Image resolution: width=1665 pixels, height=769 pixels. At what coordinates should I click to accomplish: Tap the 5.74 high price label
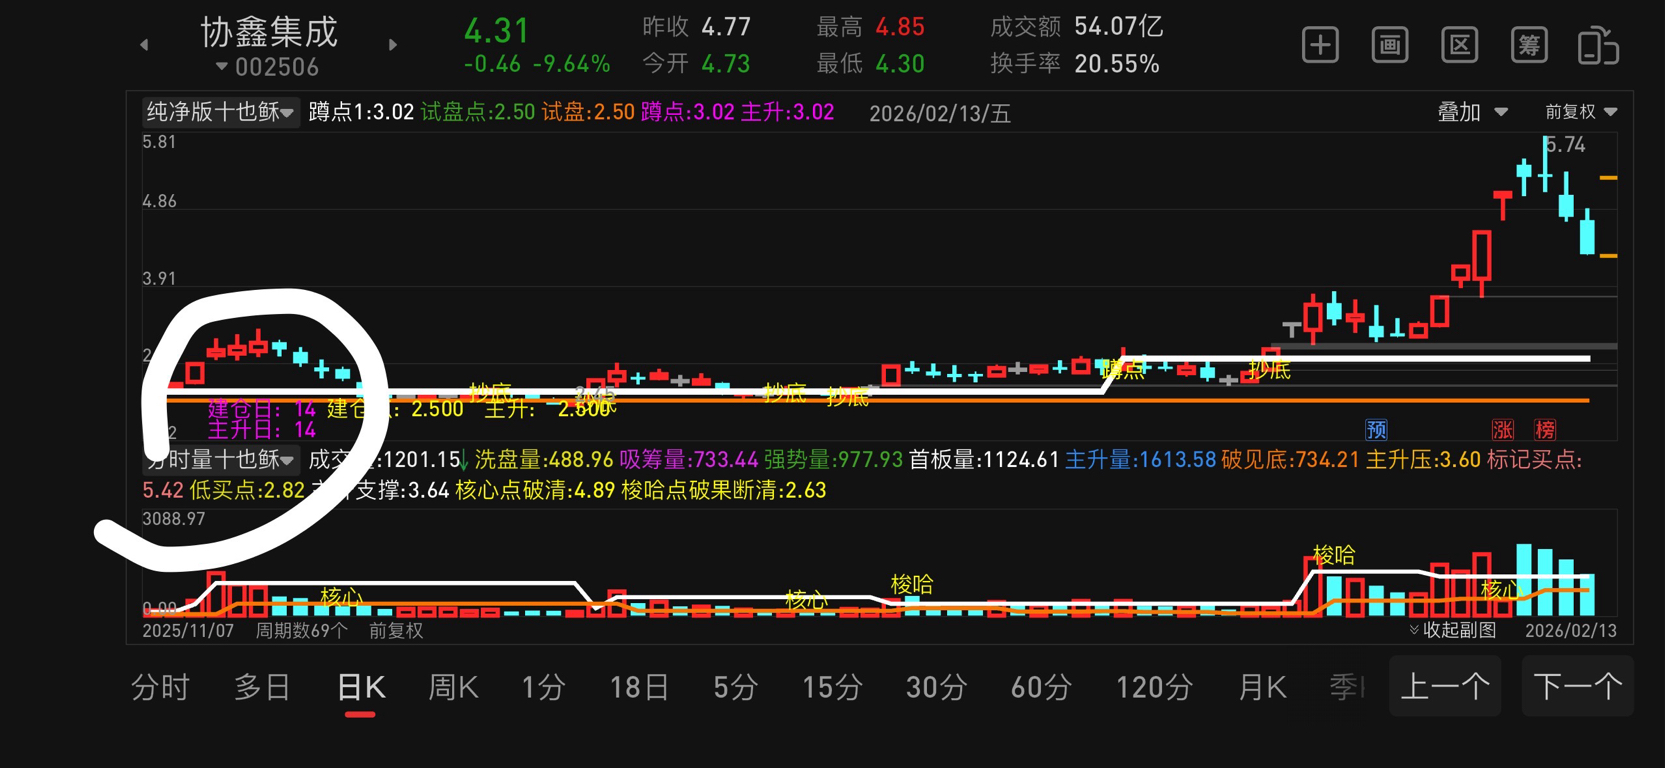click(x=1566, y=145)
